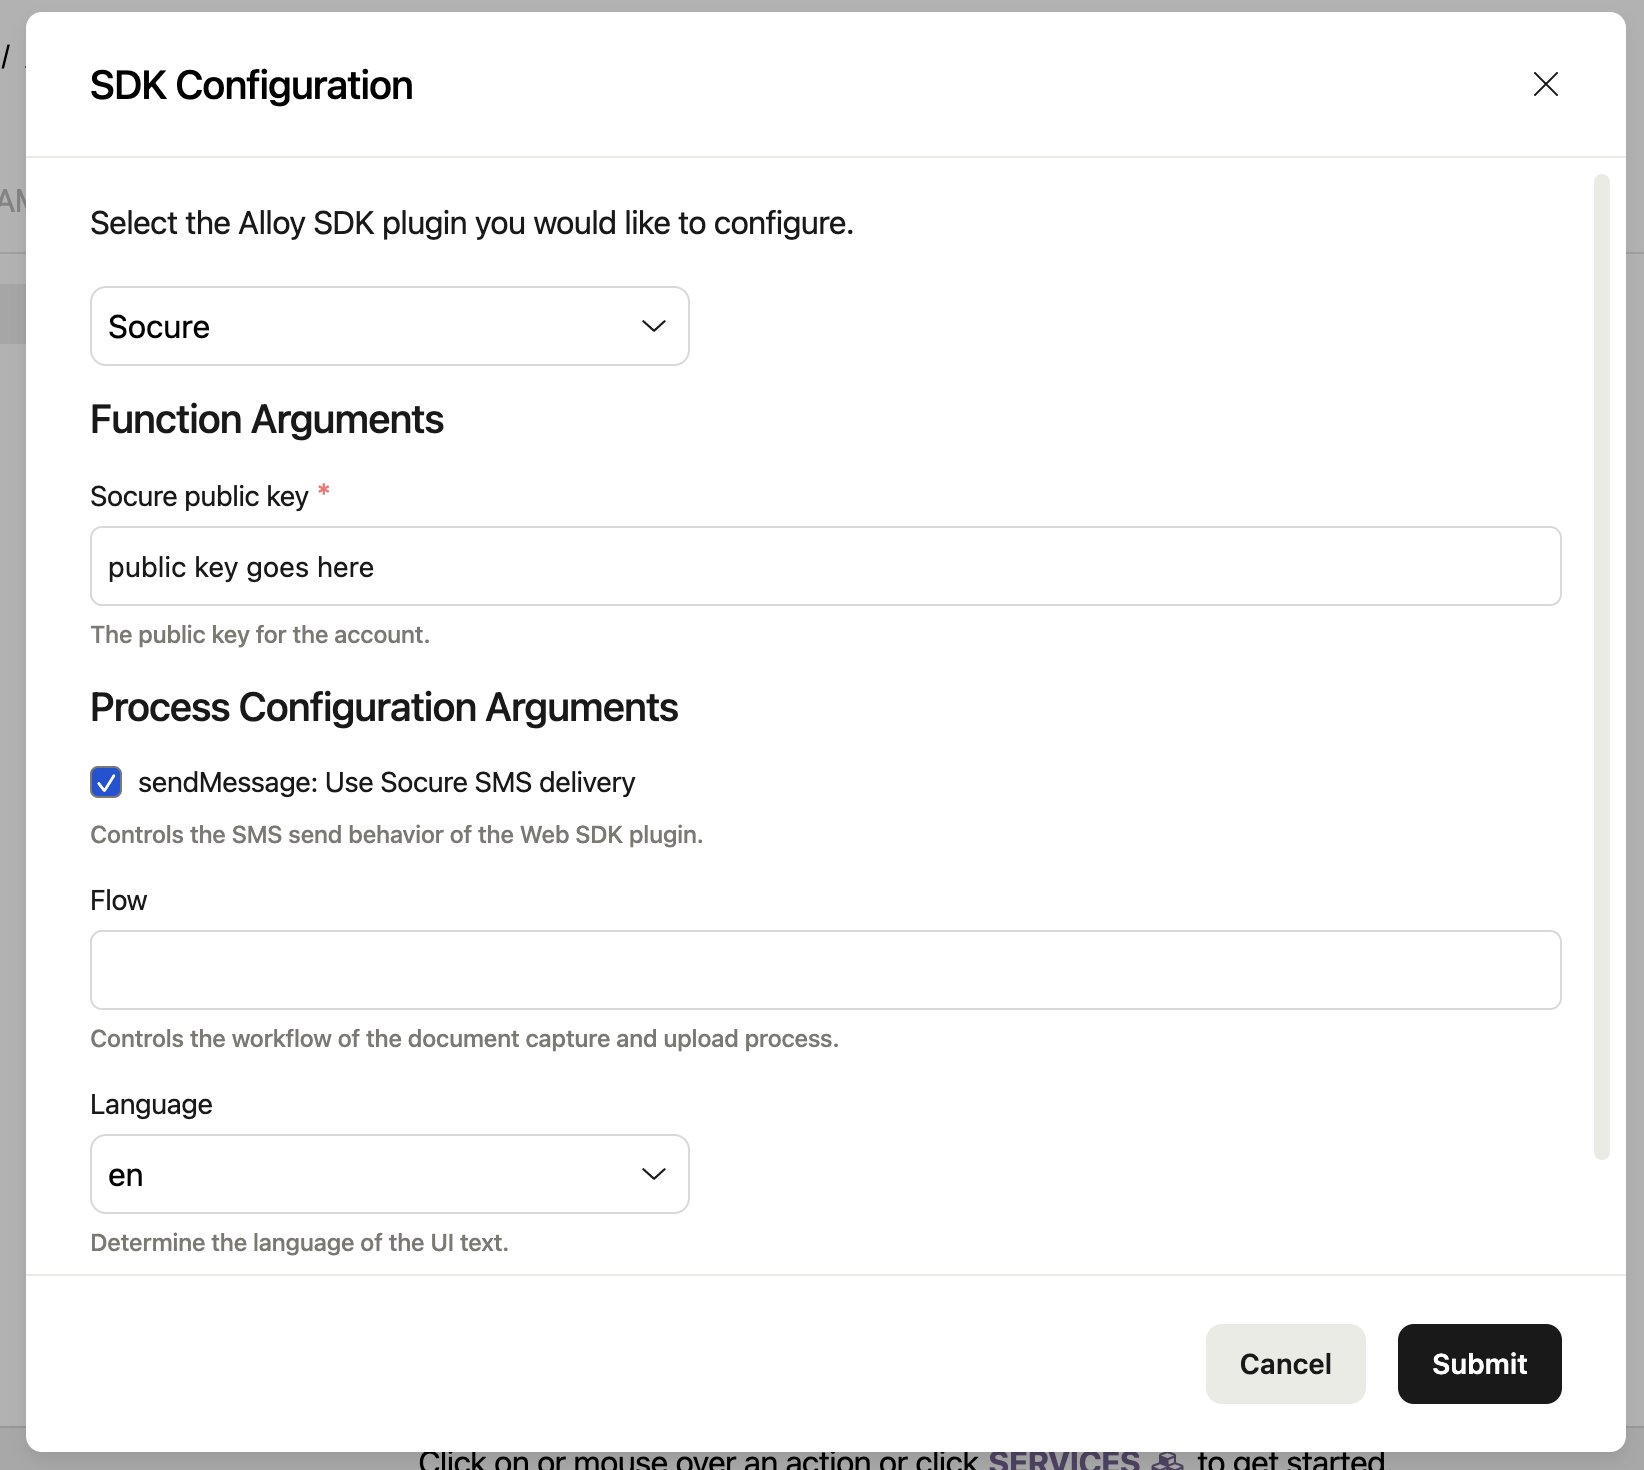Click 'Determine the language of the UI text.' hint
Image resolution: width=1644 pixels, height=1470 pixels.
[x=300, y=1243]
